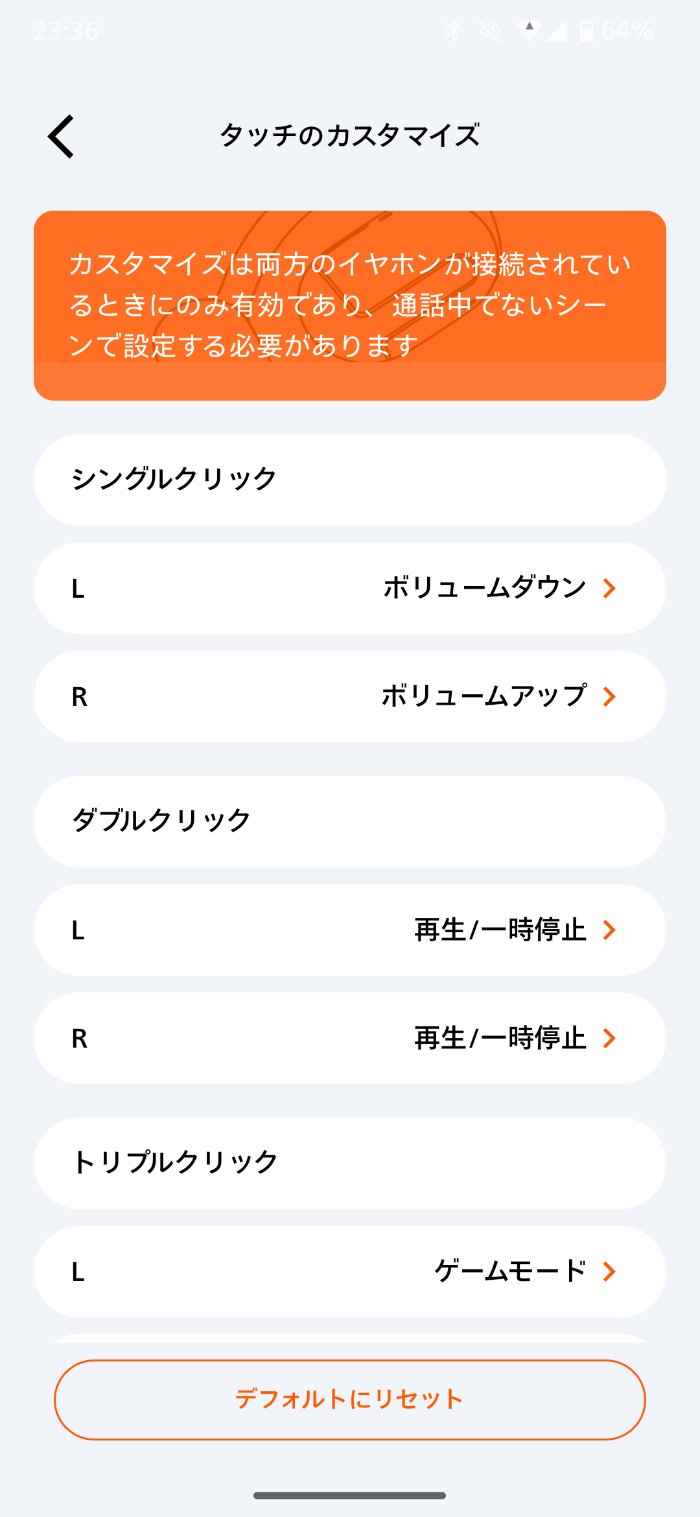Select the ボリュームアップ setting row
Image resolution: width=700 pixels, height=1517 pixels.
click(350, 696)
